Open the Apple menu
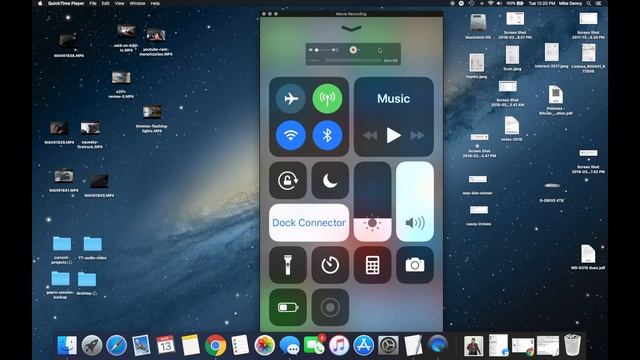The image size is (640, 360). pos(40,3)
